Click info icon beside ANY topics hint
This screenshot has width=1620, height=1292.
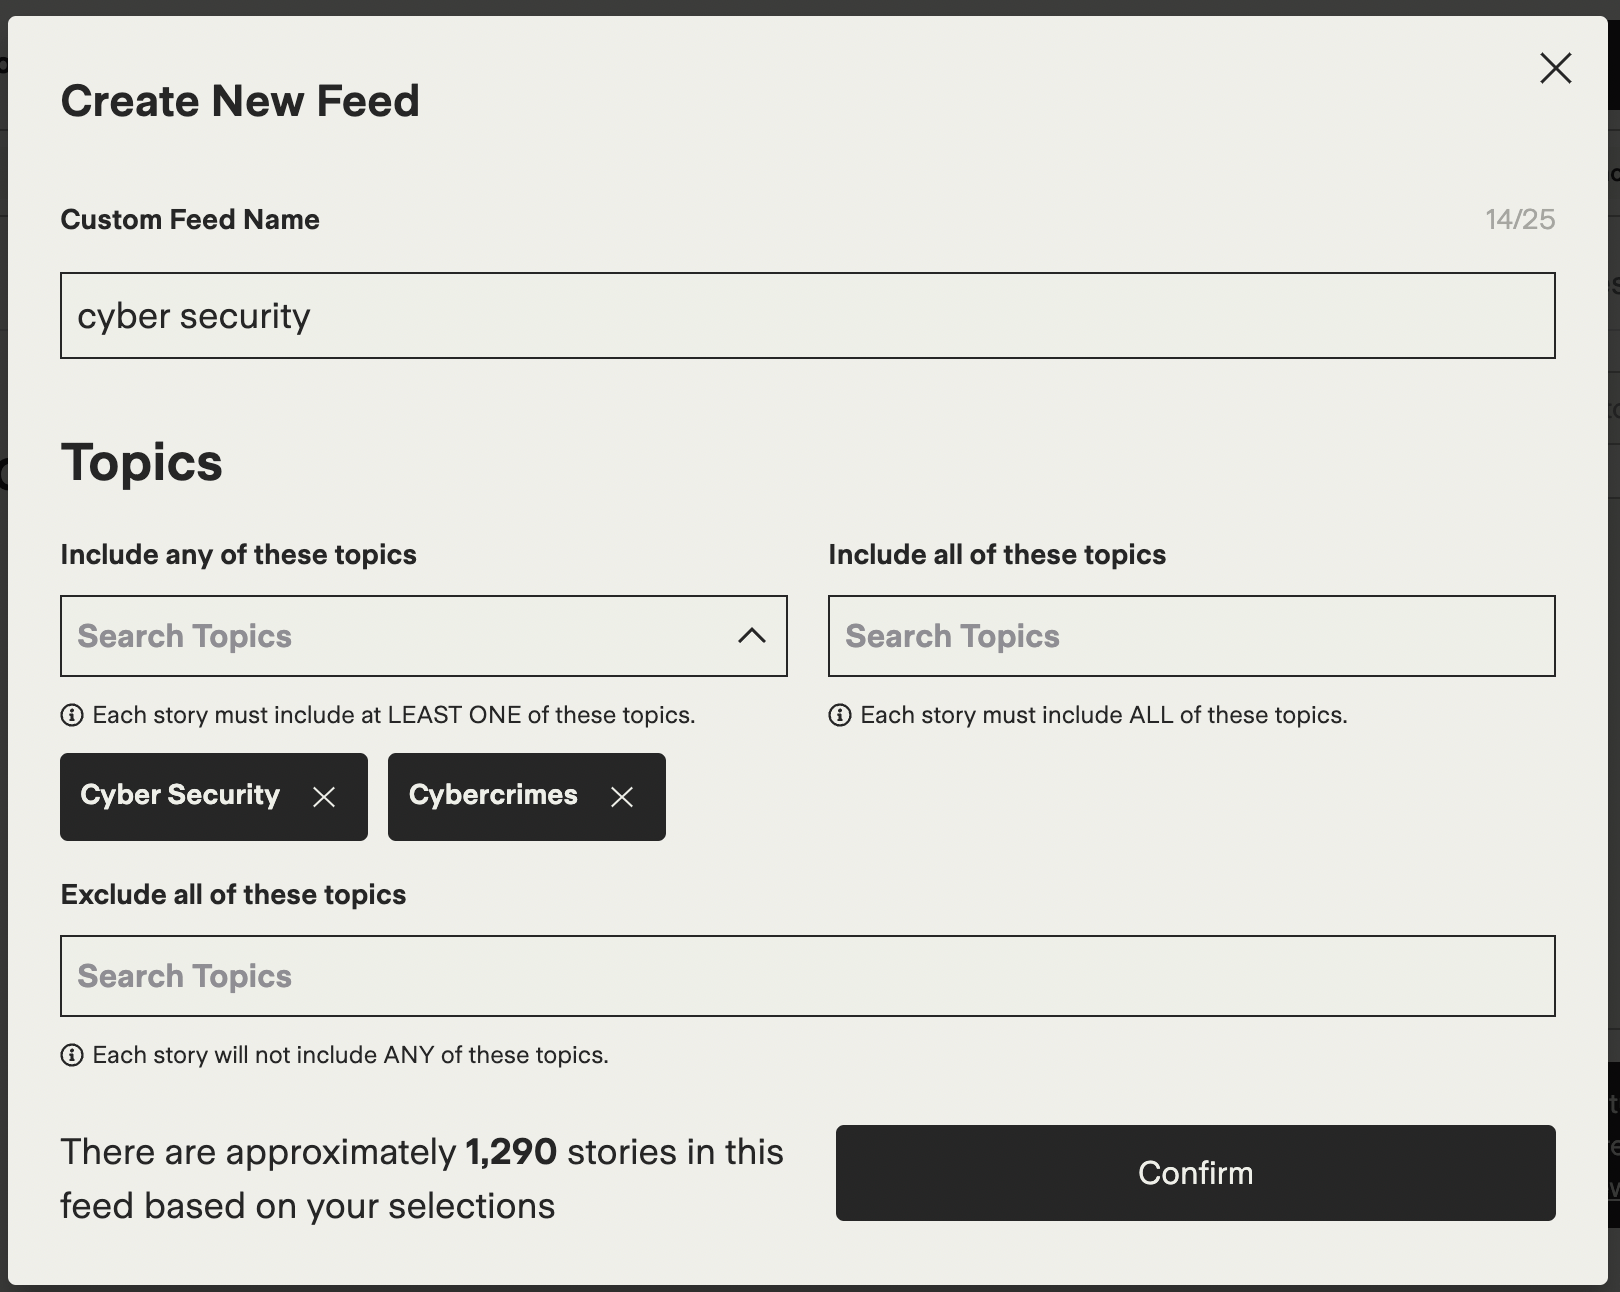[x=72, y=1055]
